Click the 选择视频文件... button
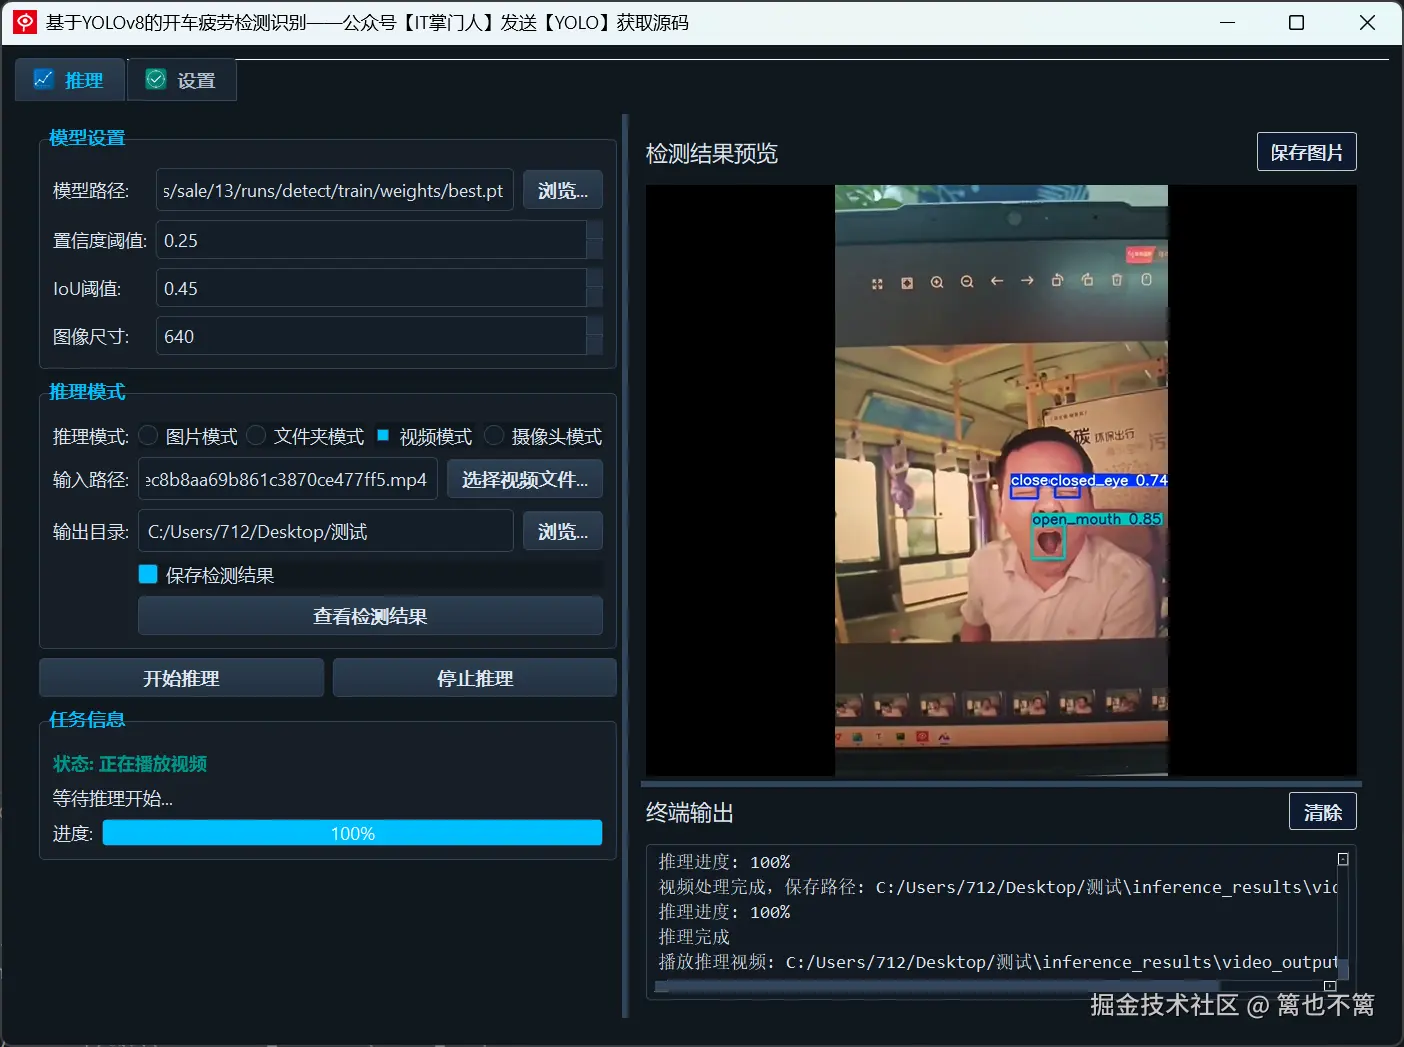 point(525,479)
